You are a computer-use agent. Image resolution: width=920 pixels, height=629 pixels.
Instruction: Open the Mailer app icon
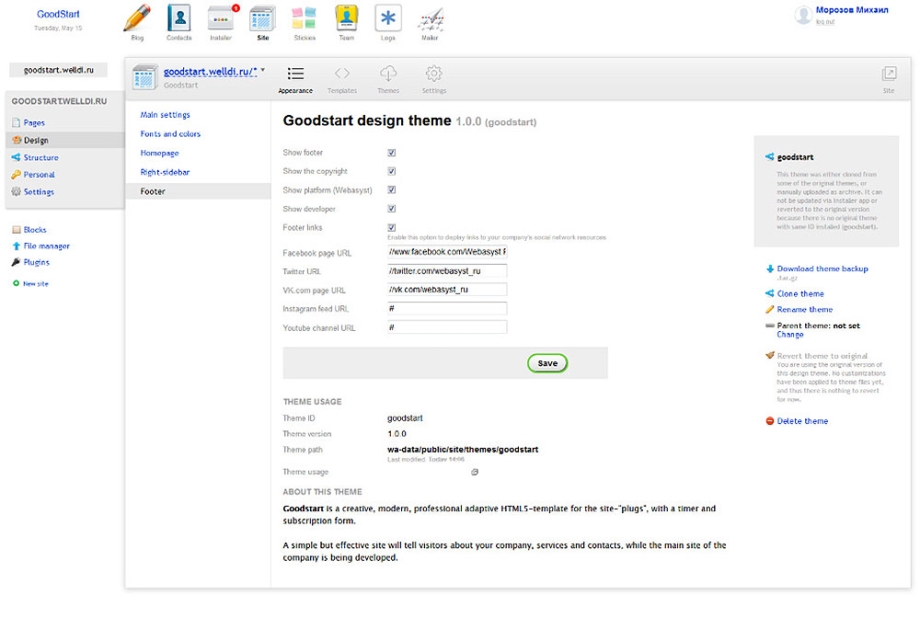[x=430, y=19]
